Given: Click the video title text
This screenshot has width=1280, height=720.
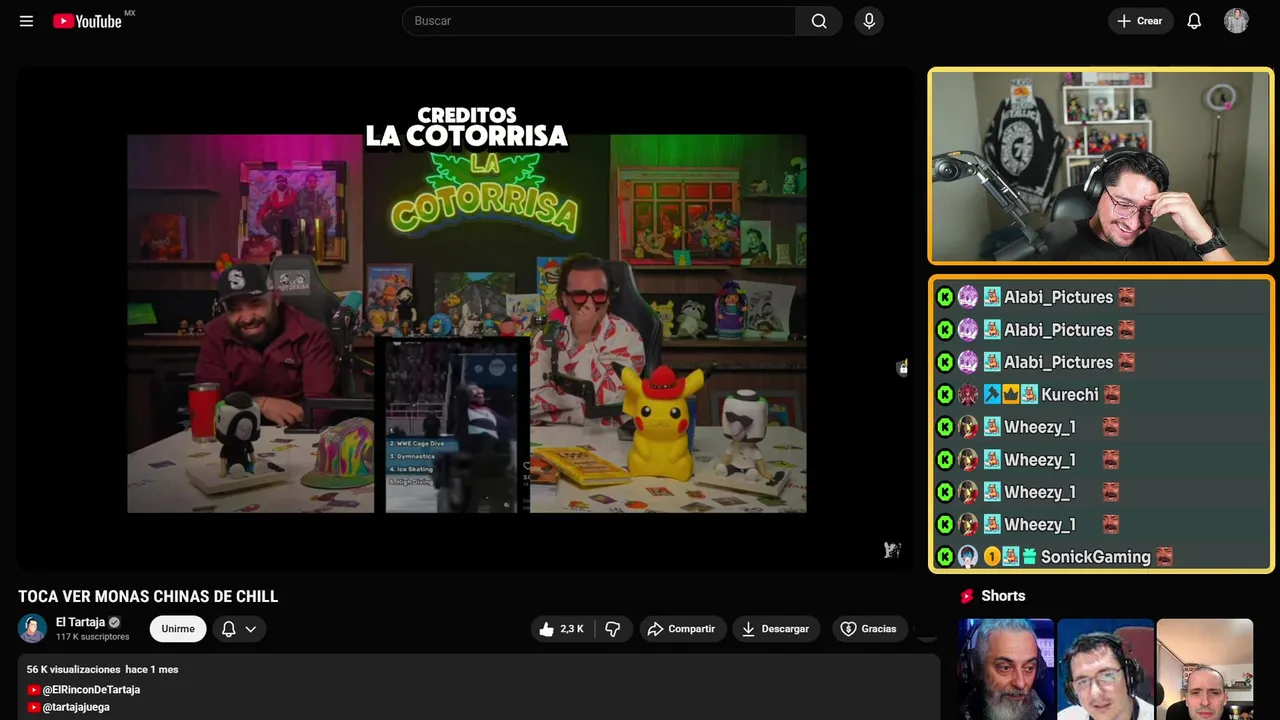Looking at the screenshot, I should [148, 597].
